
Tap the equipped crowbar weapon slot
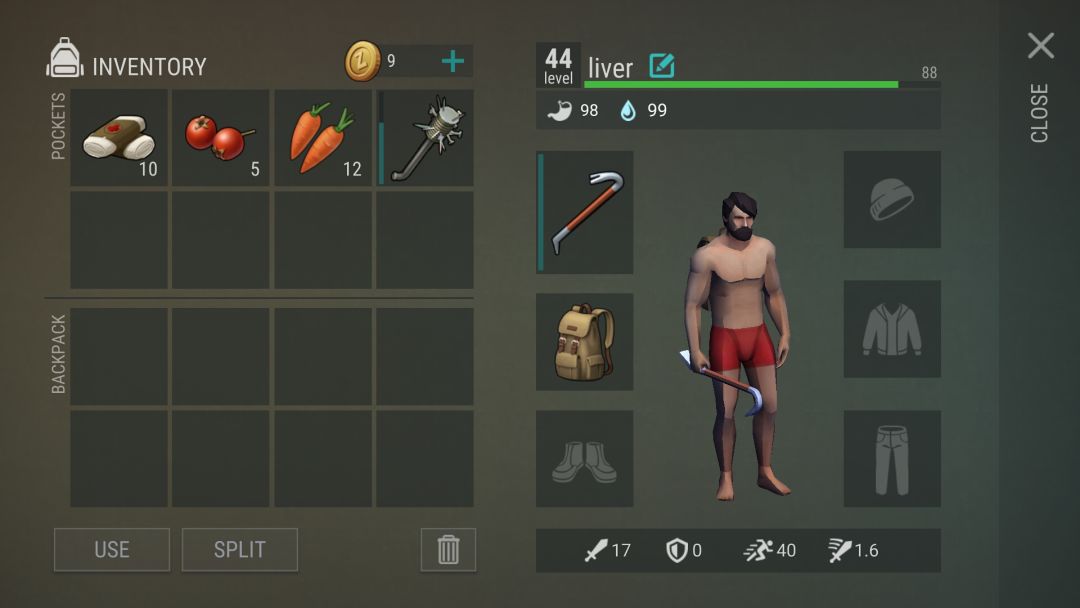click(x=585, y=213)
